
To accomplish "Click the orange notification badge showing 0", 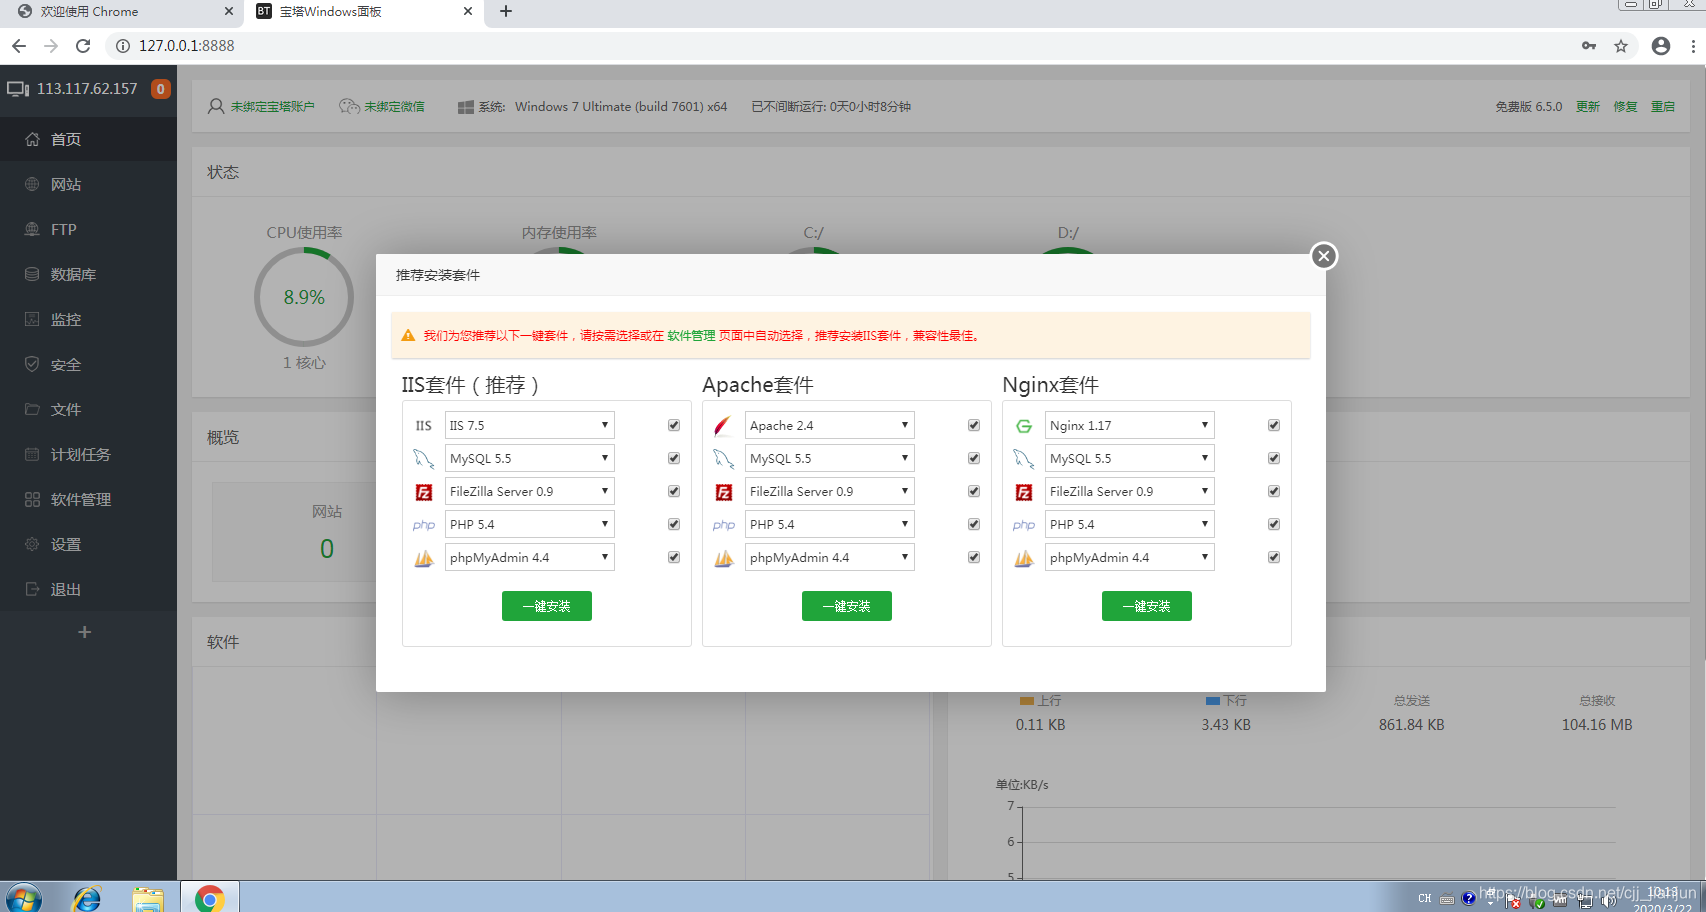I will click(x=160, y=89).
